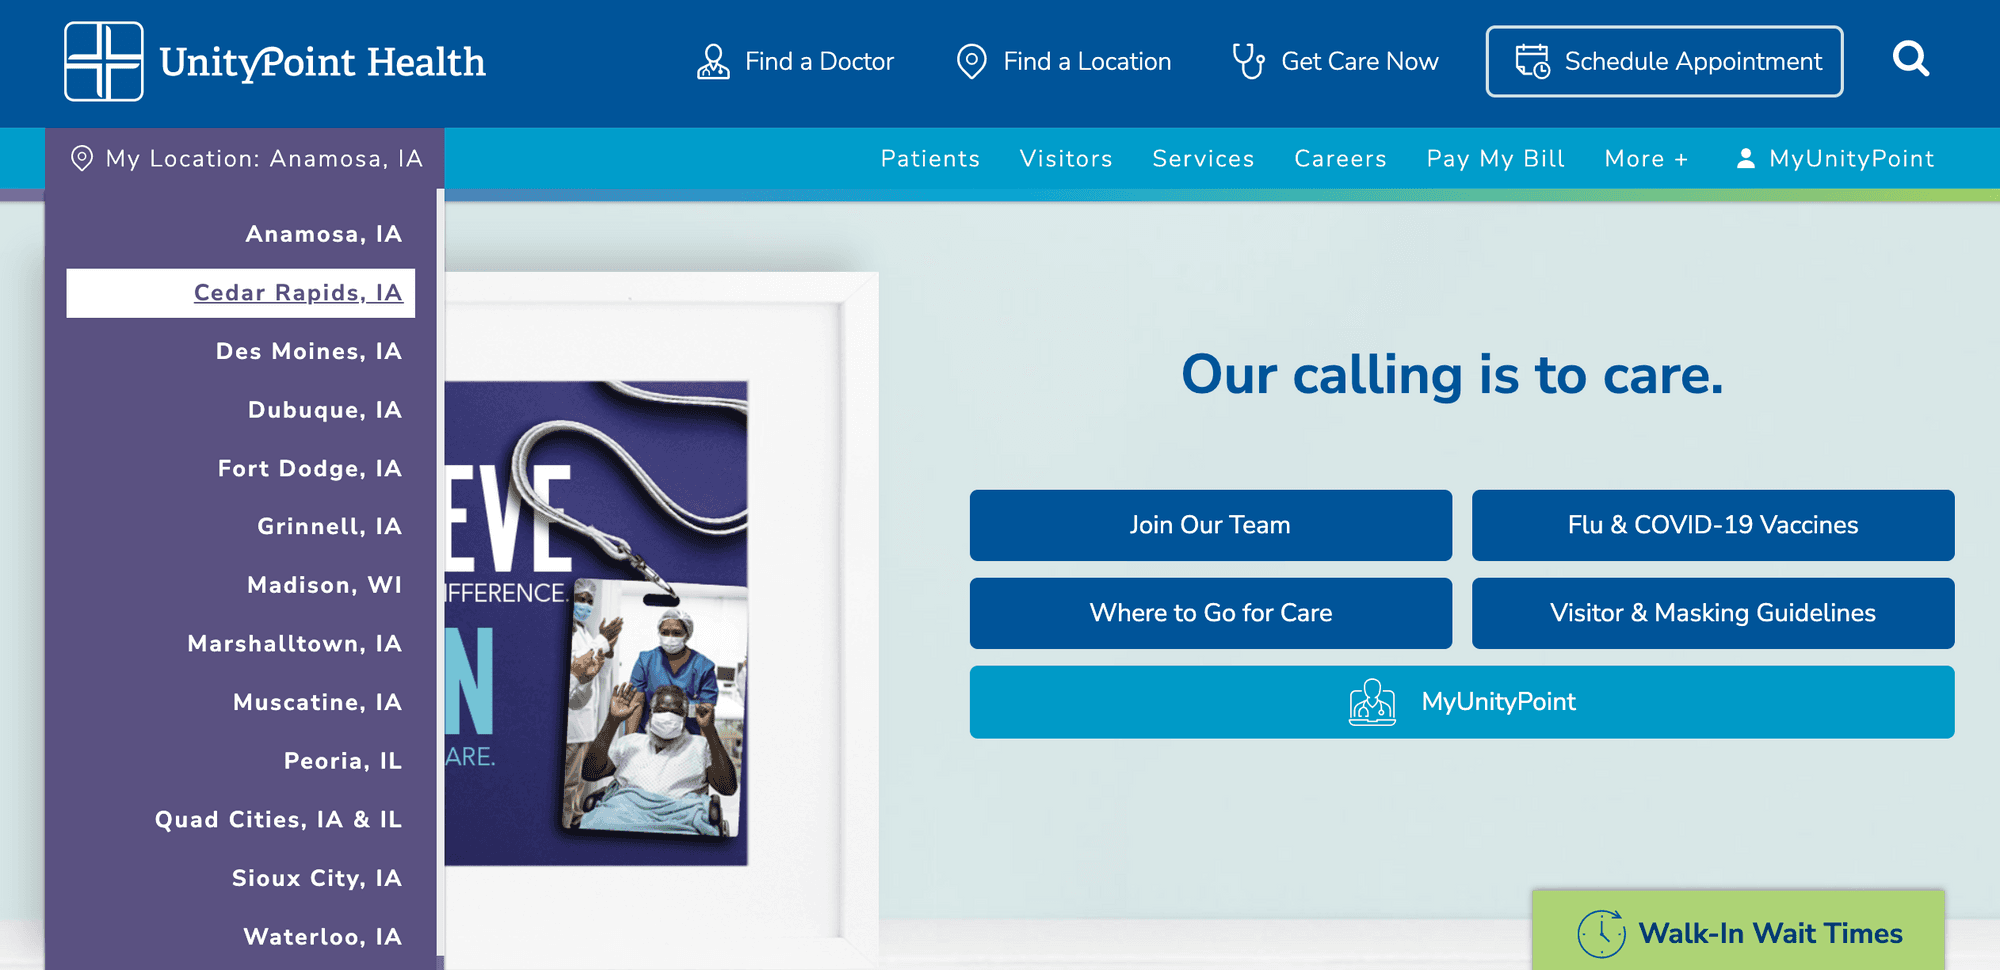Click the calendar icon in Schedule Appointment
This screenshot has height=970, width=2000.
coord(1531,61)
